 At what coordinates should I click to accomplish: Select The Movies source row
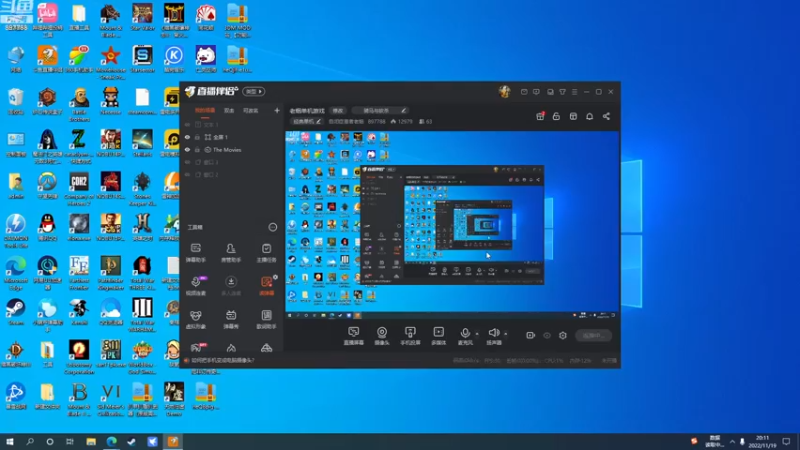click(x=232, y=150)
